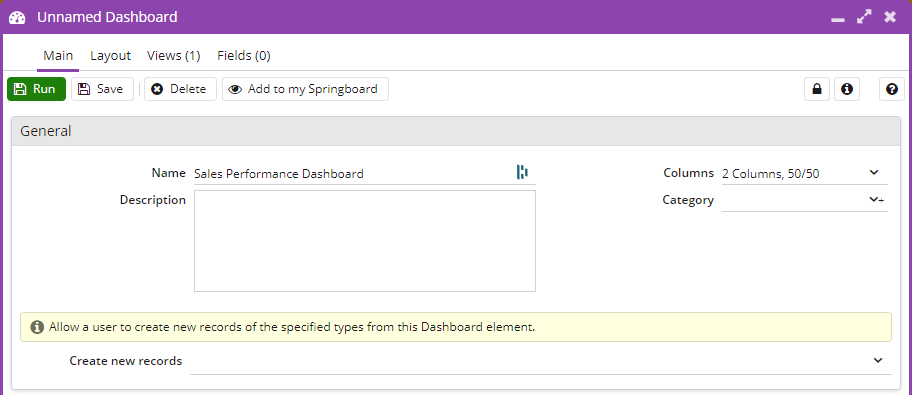This screenshot has width=912, height=395.
Task: Click the translation icon in Name field
Action: click(522, 172)
